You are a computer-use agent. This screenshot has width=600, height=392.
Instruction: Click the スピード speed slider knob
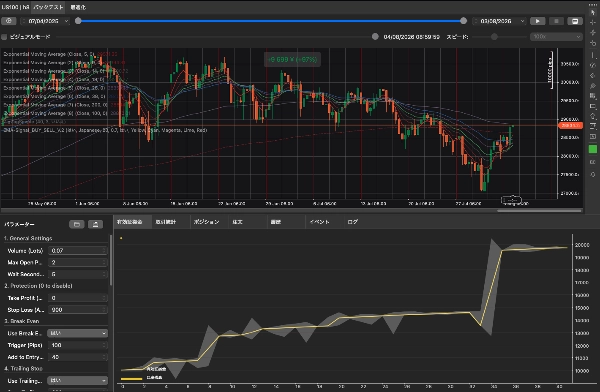point(494,37)
